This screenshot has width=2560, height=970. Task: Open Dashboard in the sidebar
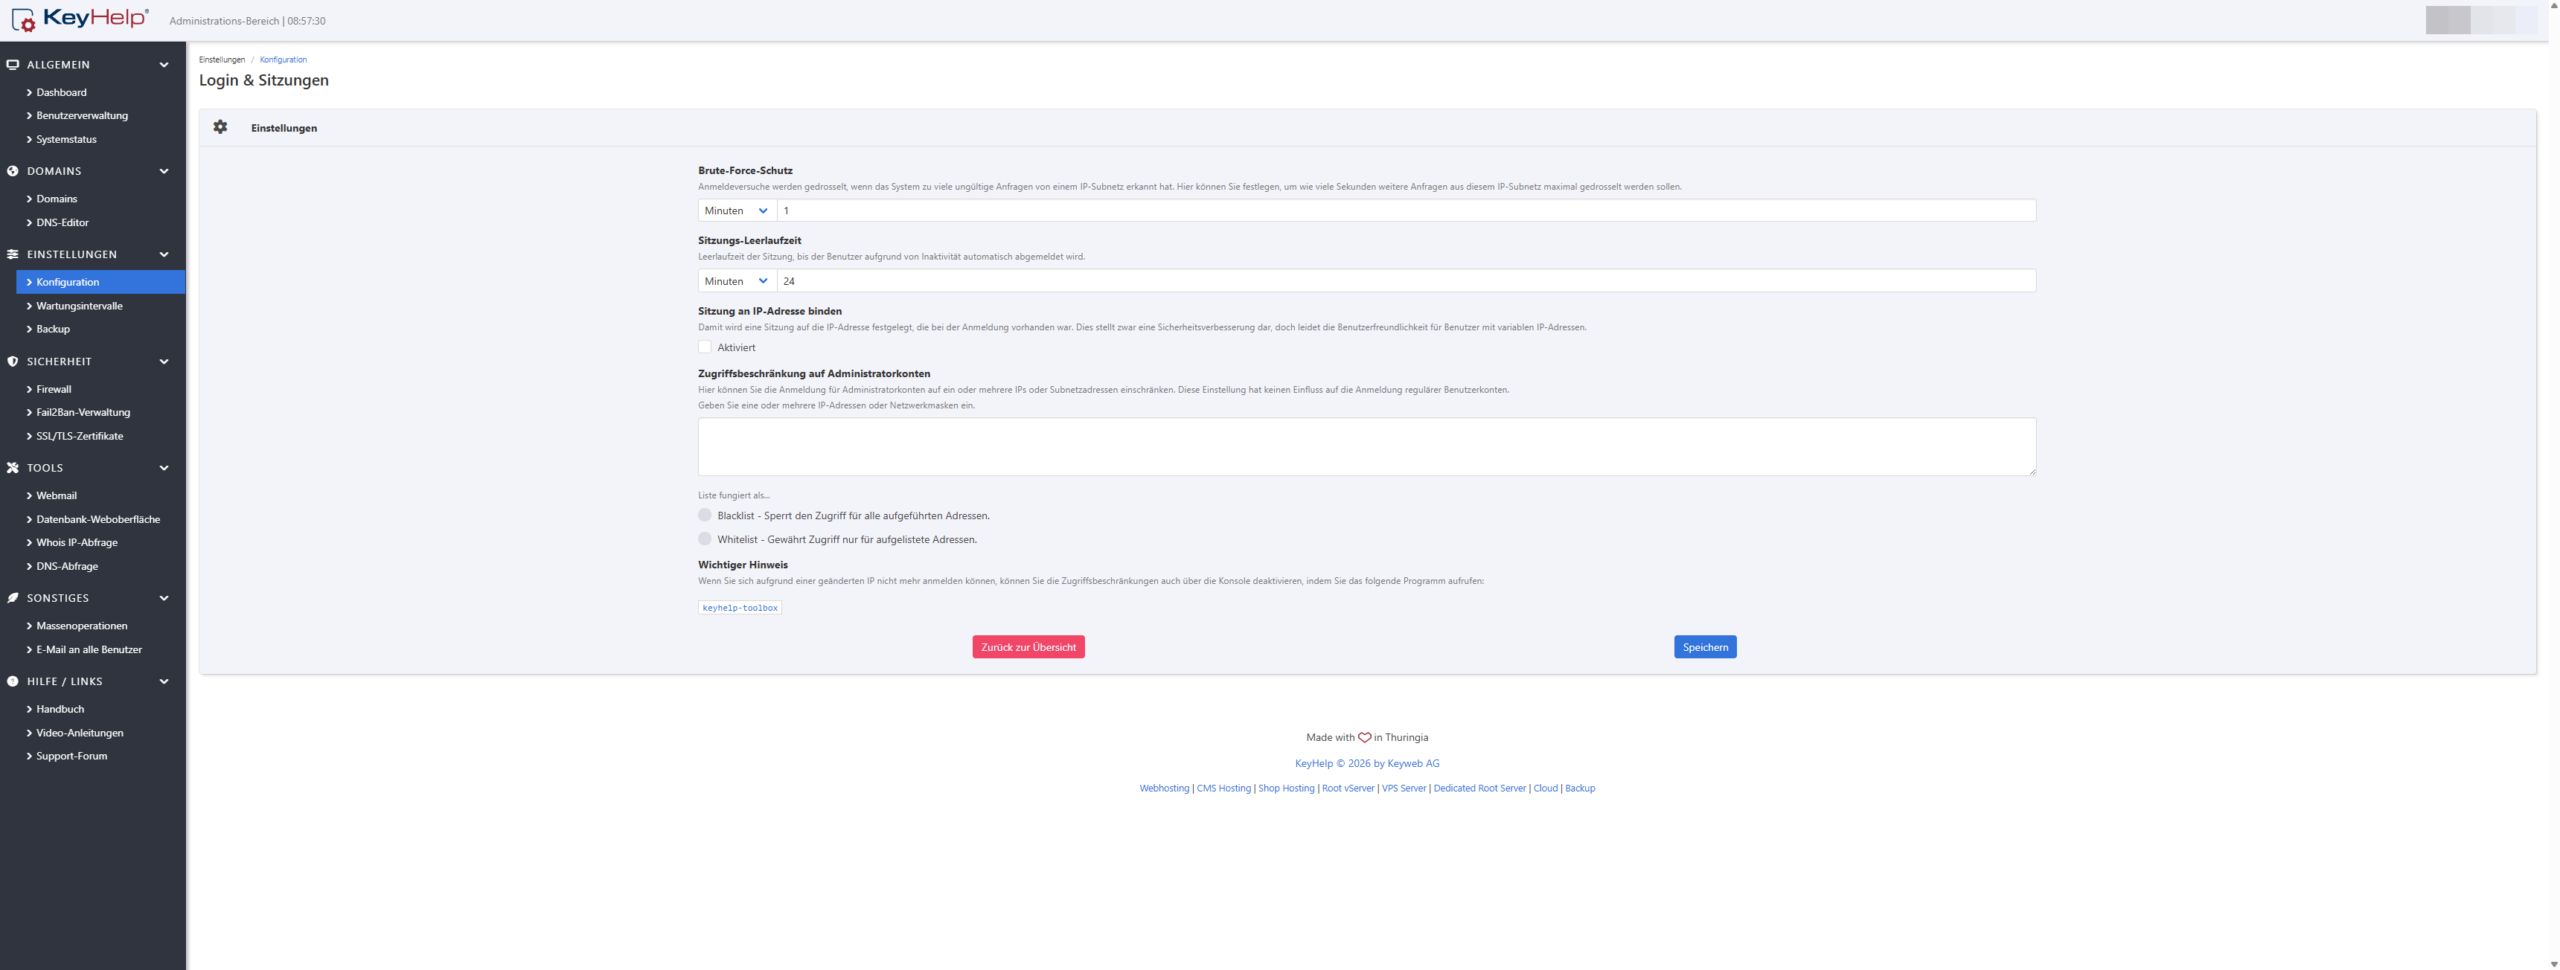[61, 92]
